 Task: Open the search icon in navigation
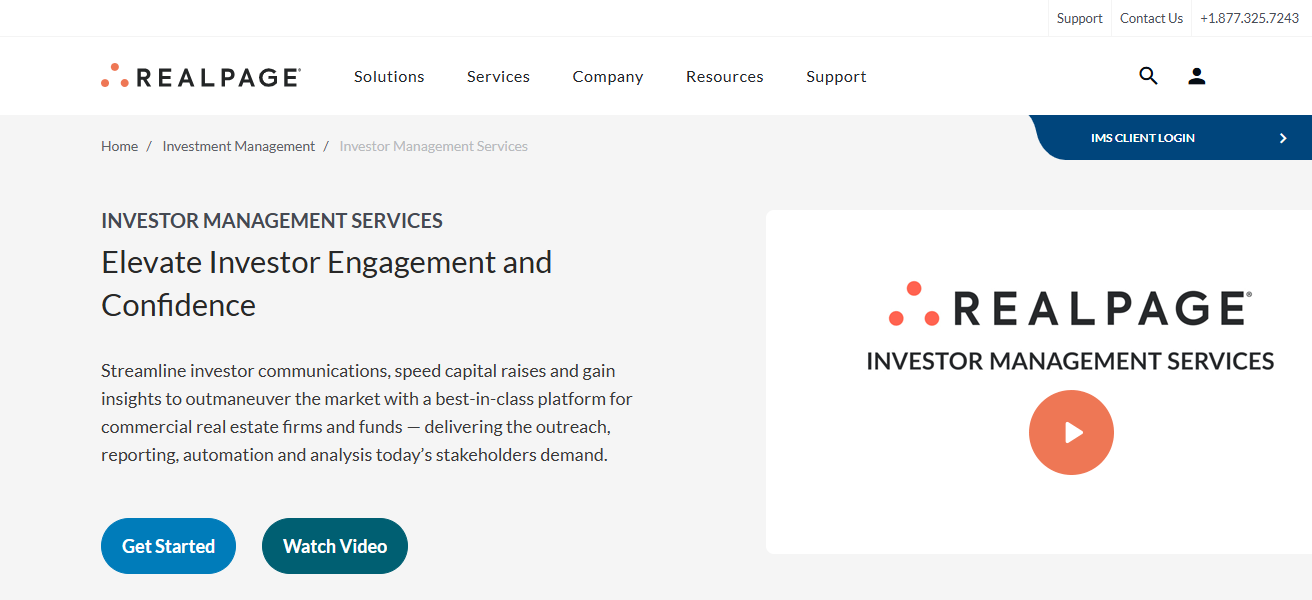1148,76
